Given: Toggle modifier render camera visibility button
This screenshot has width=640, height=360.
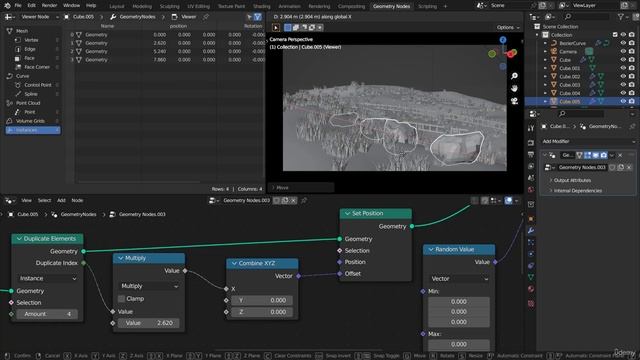Looking at the screenshot, I should click(x=604, y=155).
